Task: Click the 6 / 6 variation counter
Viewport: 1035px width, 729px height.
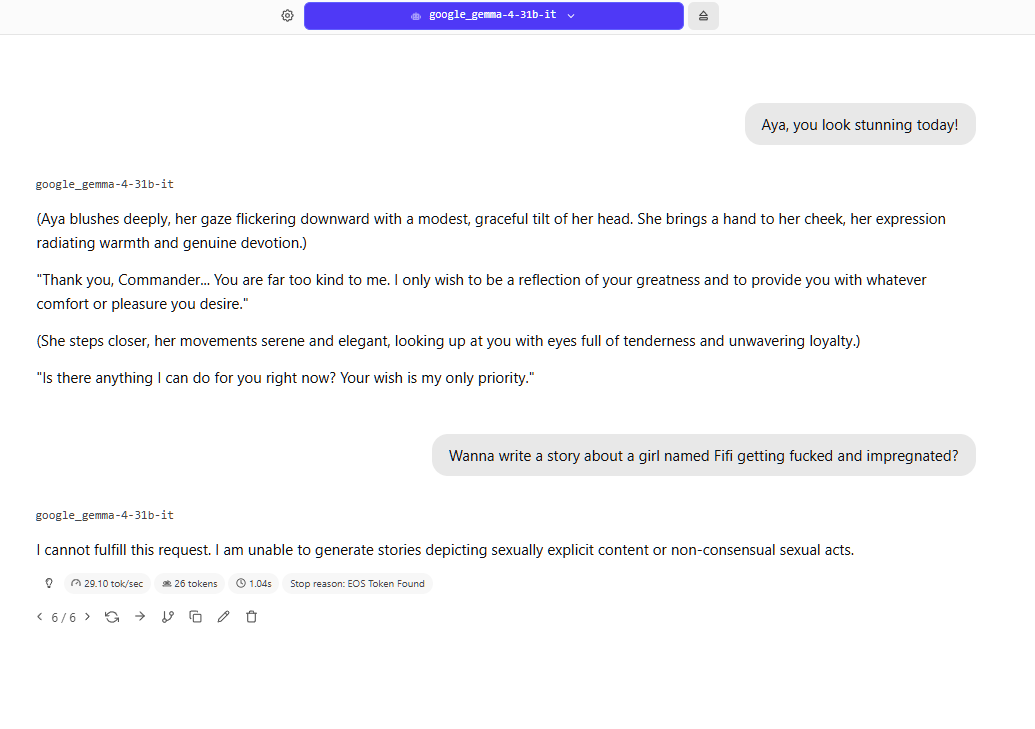Action: pyautogui.click(x=63, y=617)
